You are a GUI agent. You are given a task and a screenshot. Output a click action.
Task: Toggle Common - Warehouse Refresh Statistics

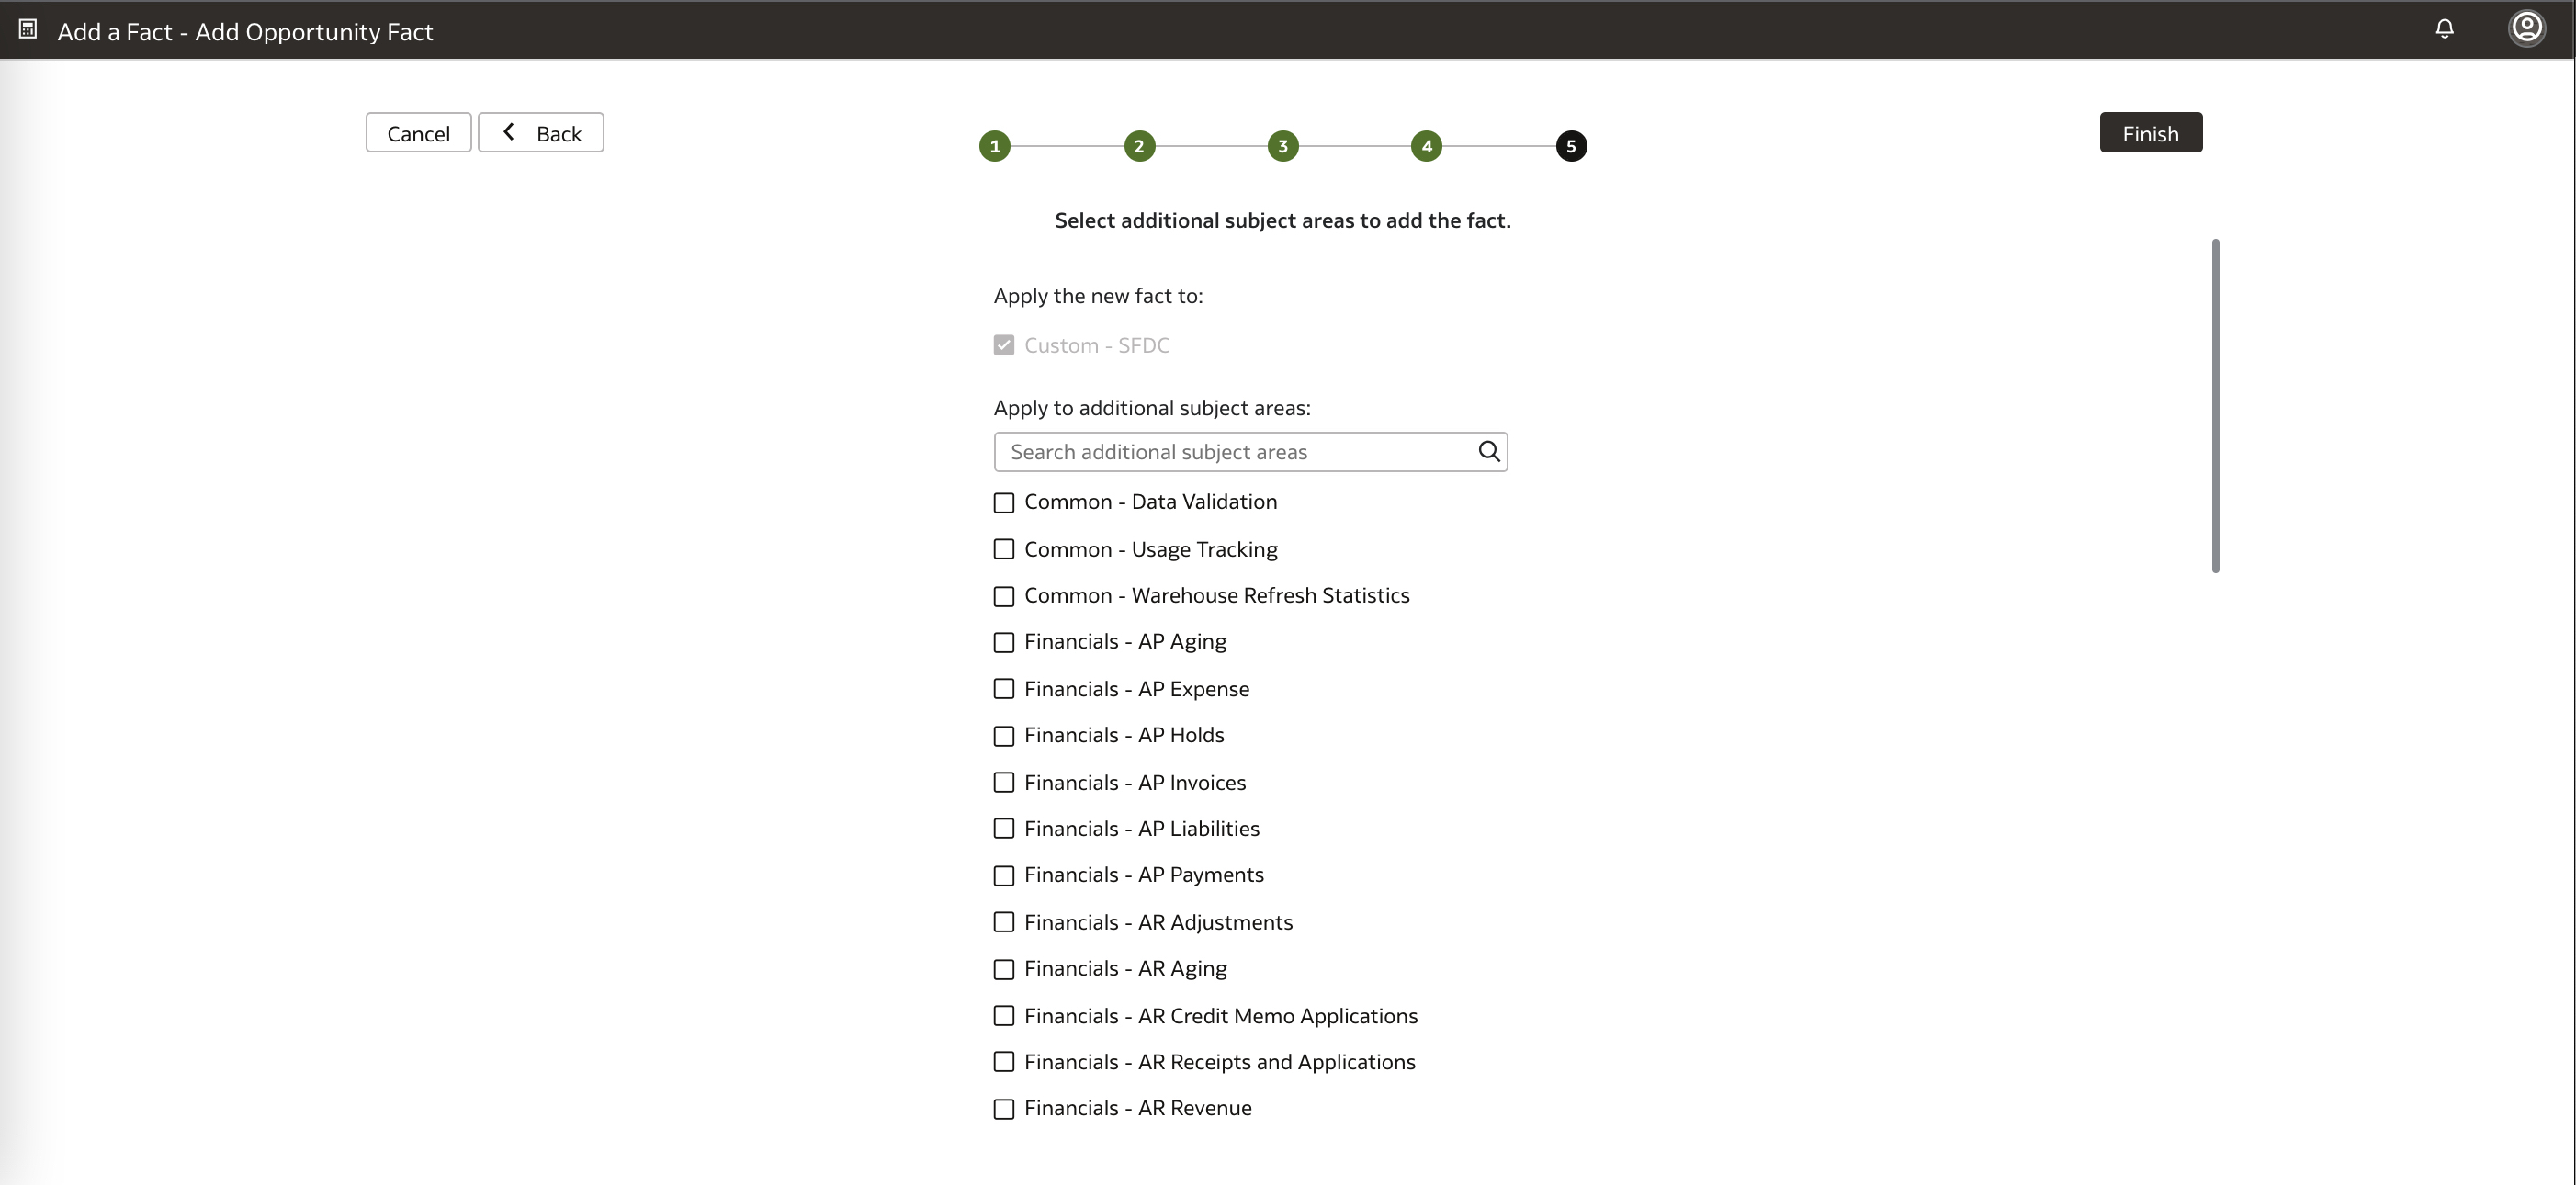pos(1004,596)
